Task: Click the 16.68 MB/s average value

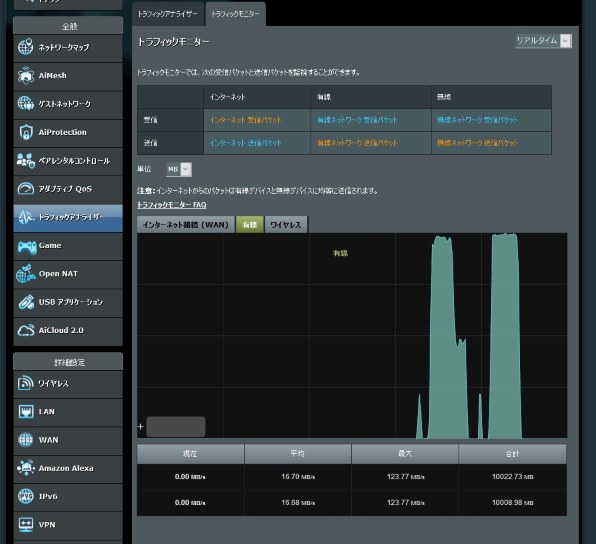Action: click(298, 503)
